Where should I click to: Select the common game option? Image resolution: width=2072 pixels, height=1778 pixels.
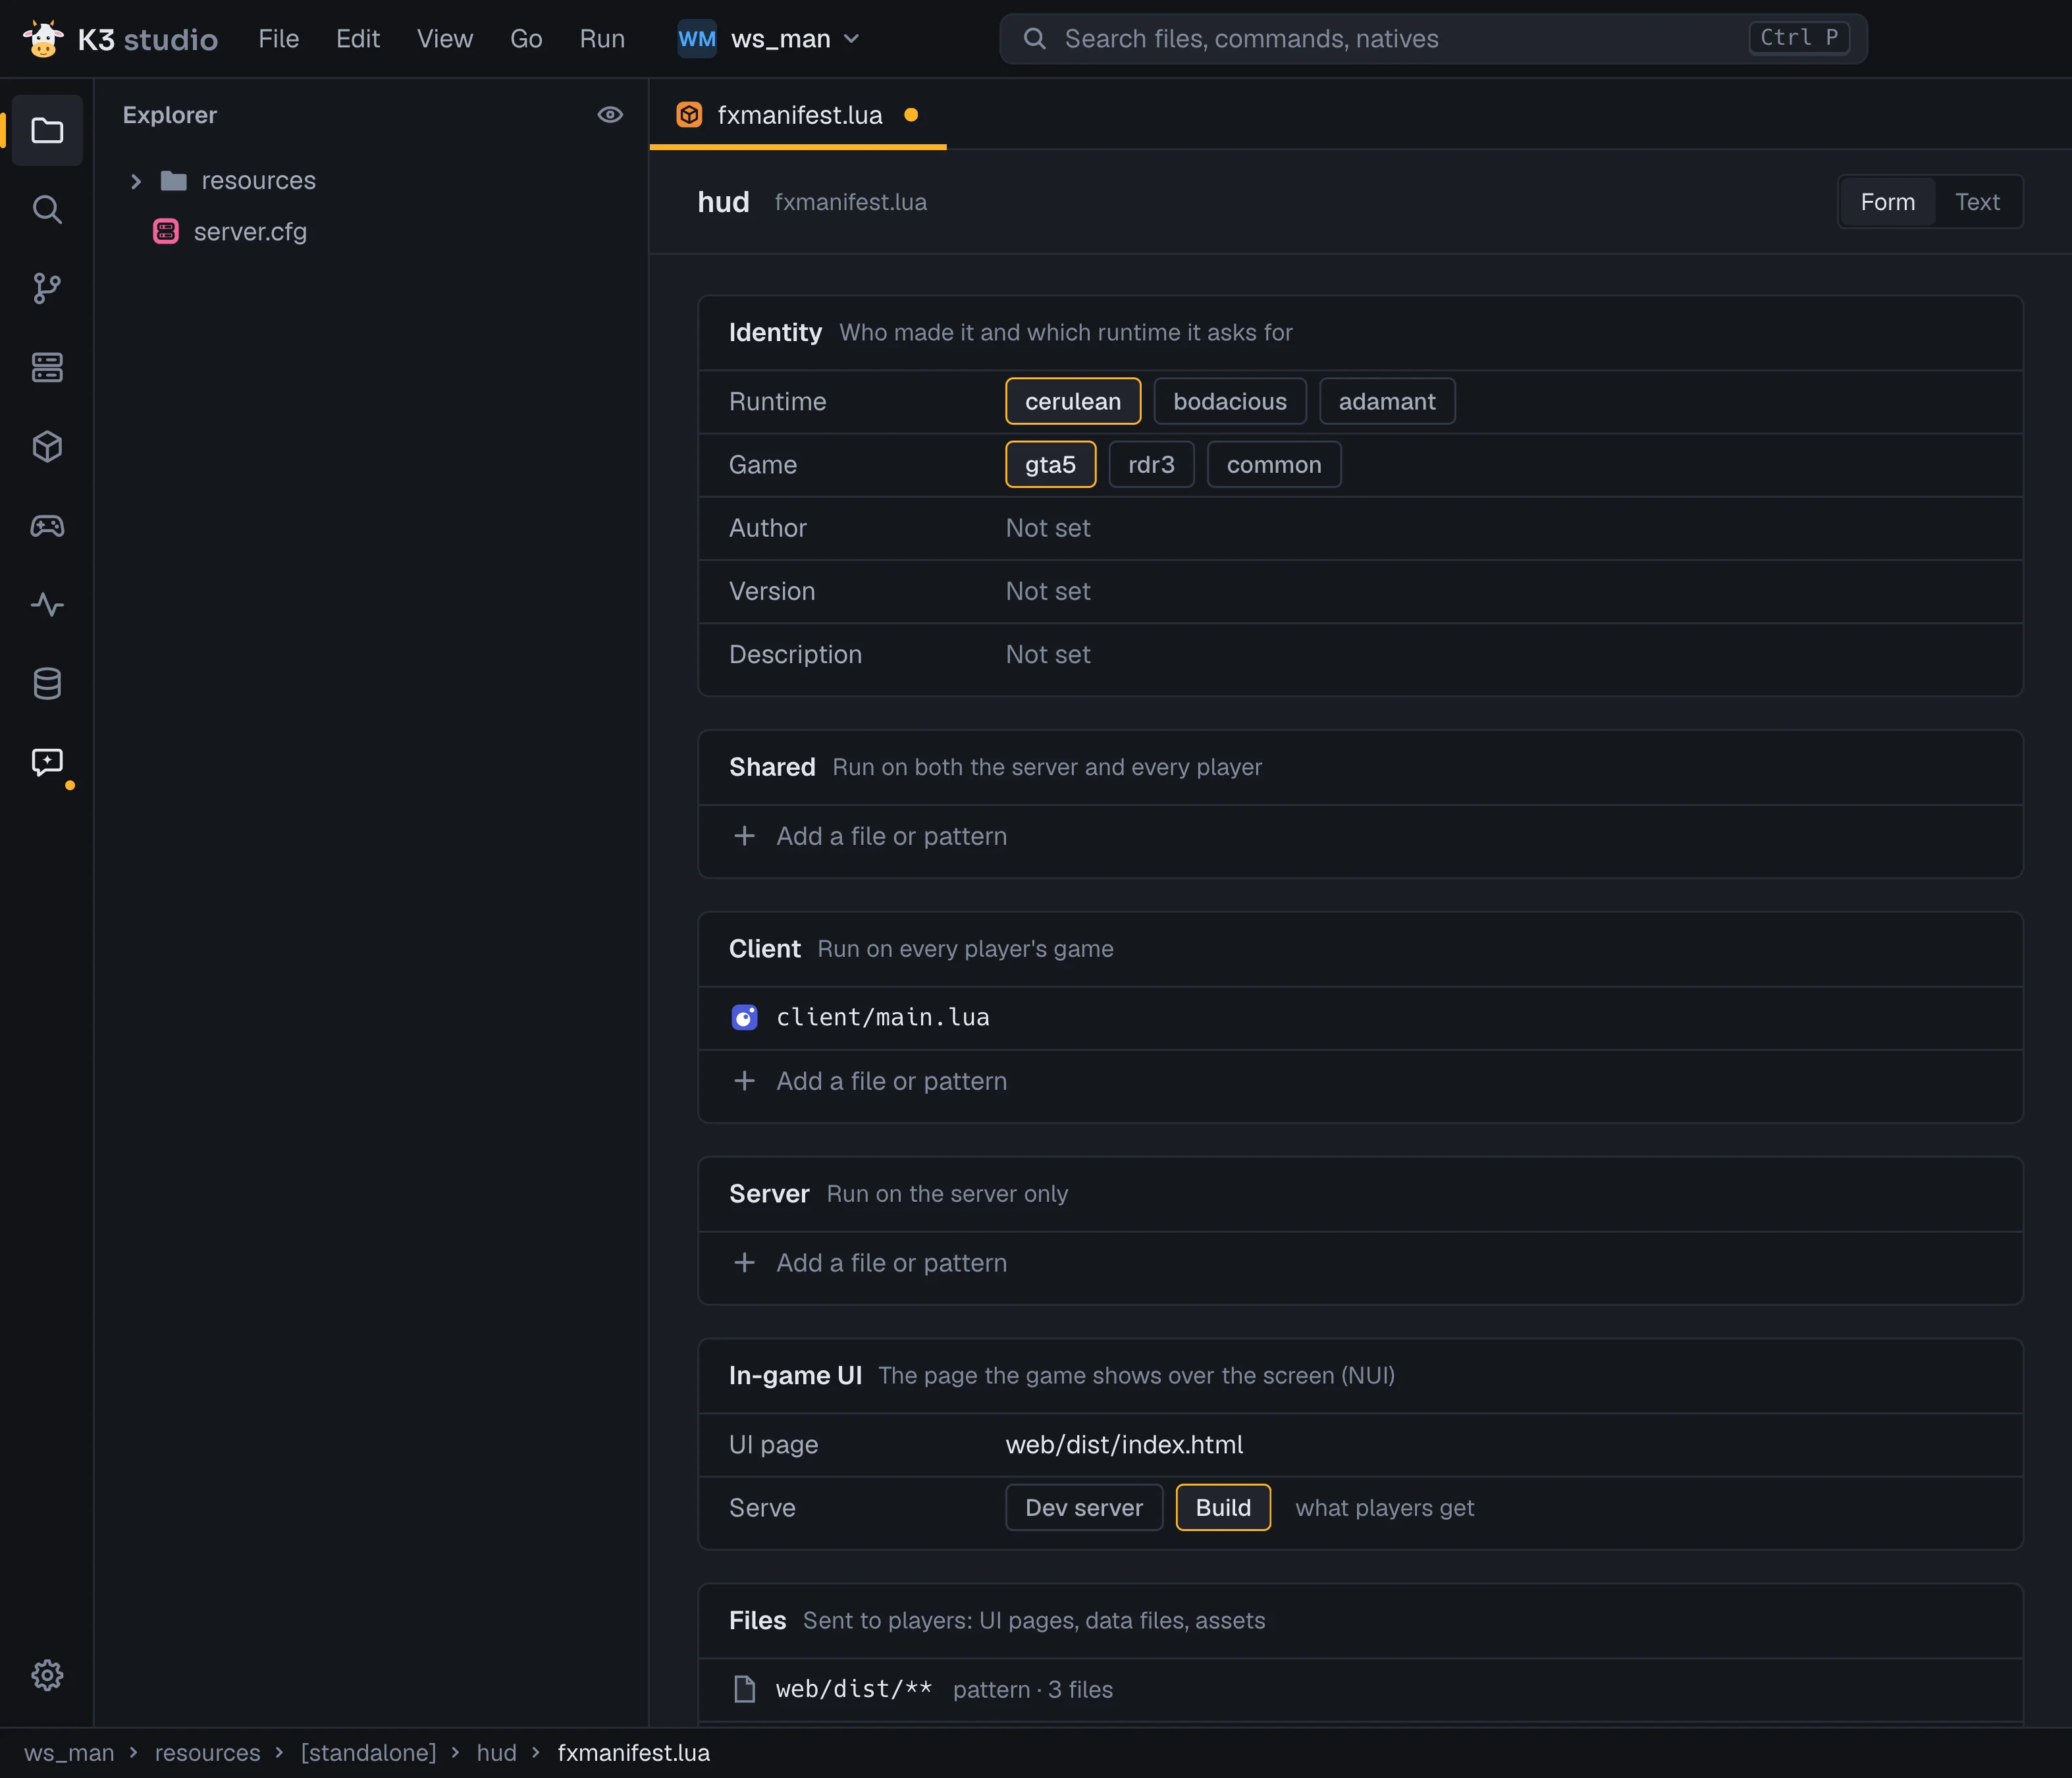[x=1274, y=464]
